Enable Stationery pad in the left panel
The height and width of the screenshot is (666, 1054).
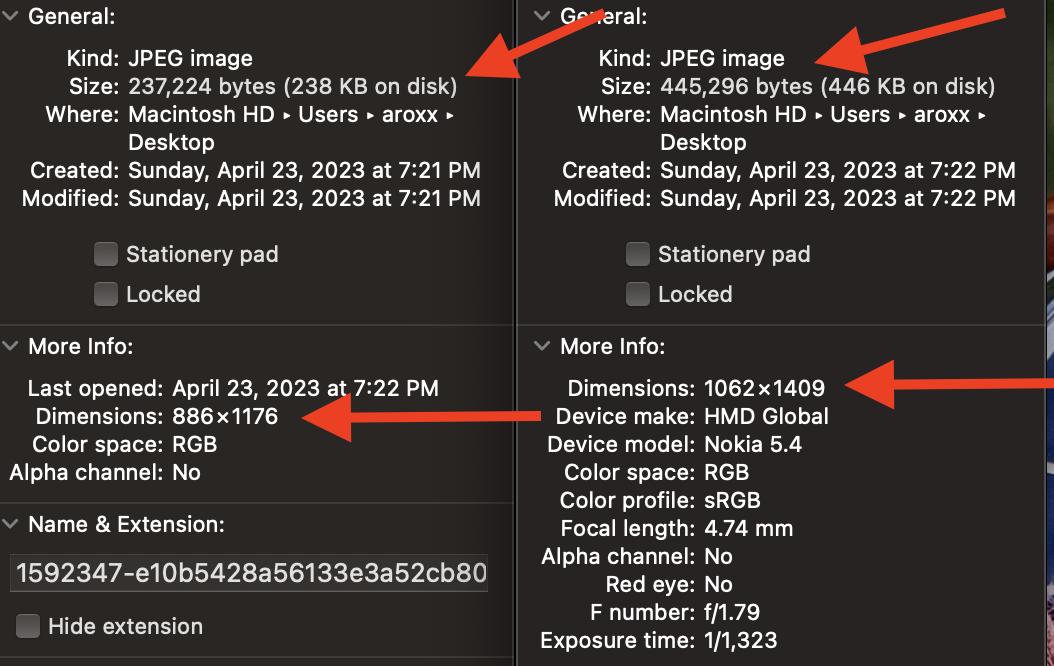pos(105,255)
